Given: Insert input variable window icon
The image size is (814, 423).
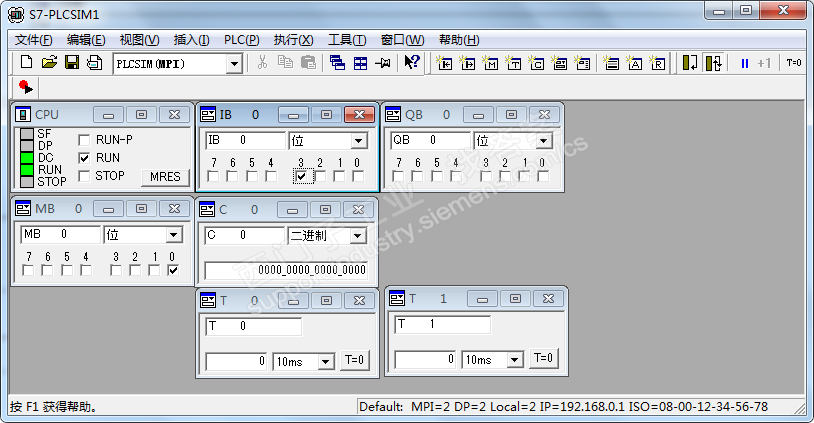Looking at the screenshot, I should (x=444, y=63).
